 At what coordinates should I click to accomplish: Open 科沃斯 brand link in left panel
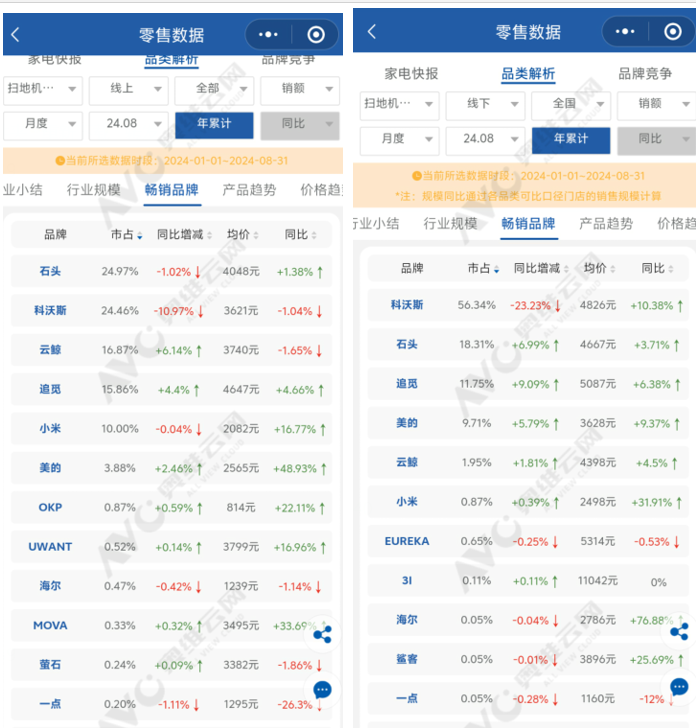pos(50,311)
